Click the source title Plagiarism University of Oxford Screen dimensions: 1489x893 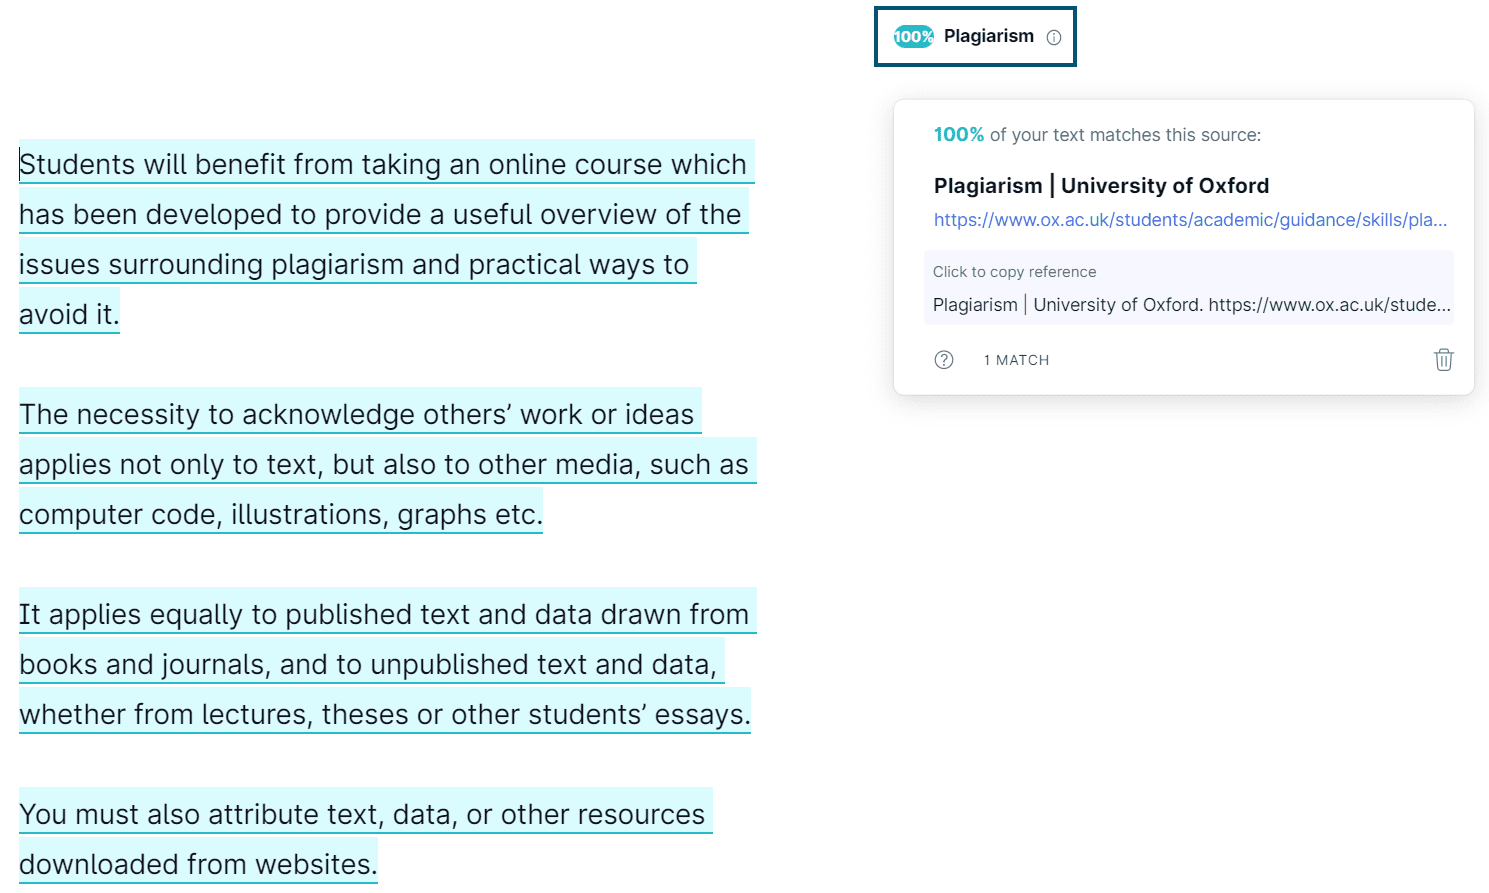tap(1100, 185)
